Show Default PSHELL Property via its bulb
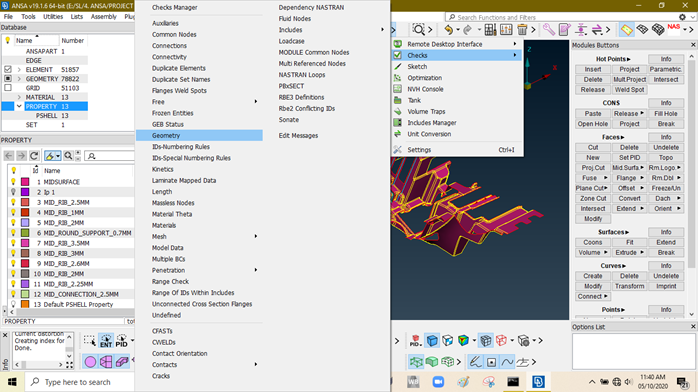Viewport: 698px width, 392px height. (13, 304)
